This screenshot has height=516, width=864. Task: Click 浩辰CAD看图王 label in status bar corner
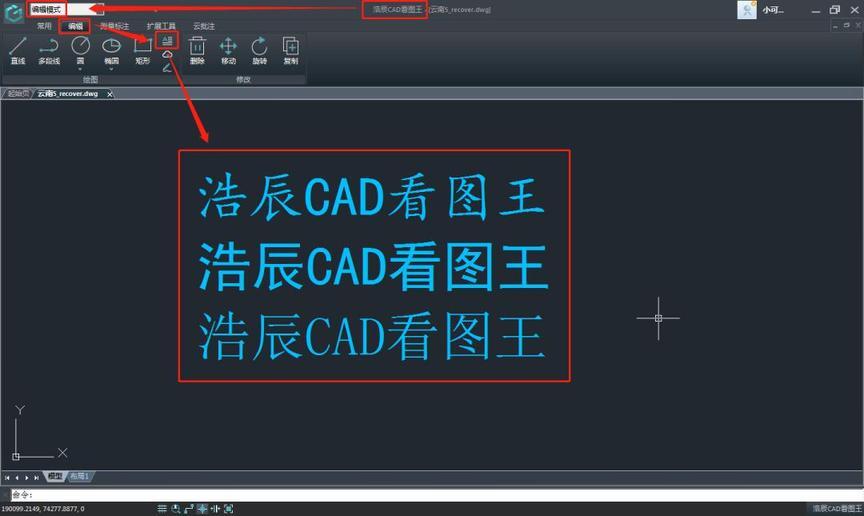[837, 508]
